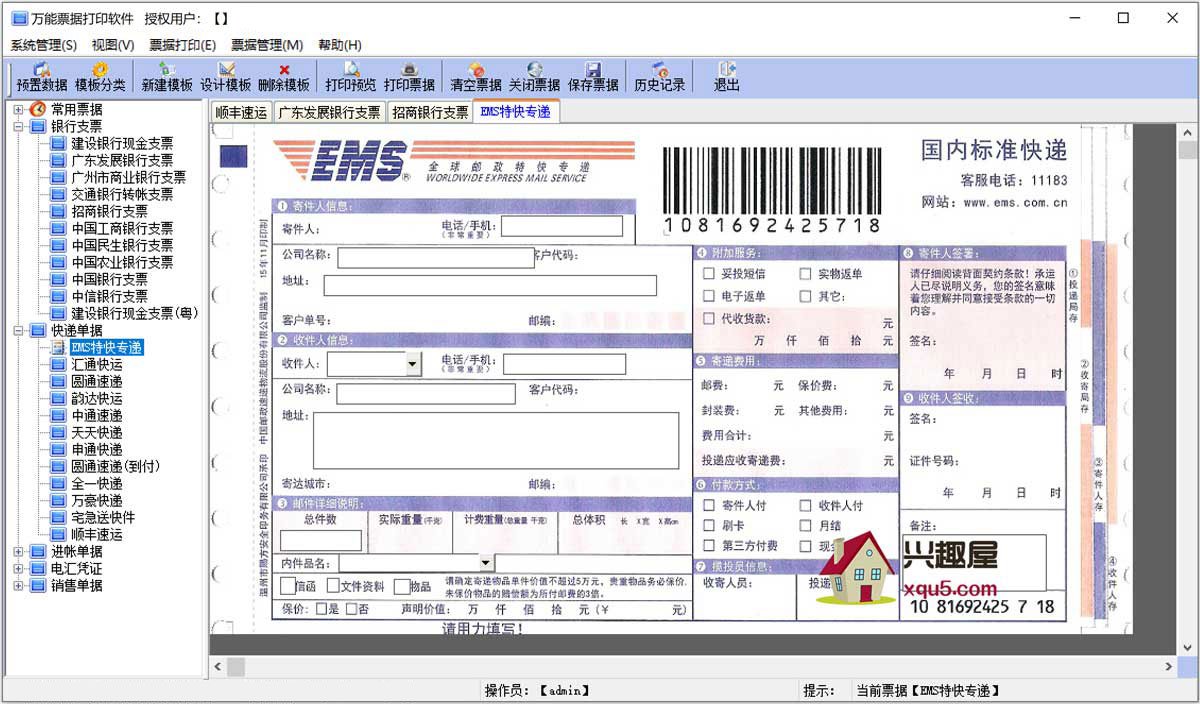This screenshot has width=1200, height=704.
Task: Open the 票据管理(M) menu
Action: pos(267,45)
